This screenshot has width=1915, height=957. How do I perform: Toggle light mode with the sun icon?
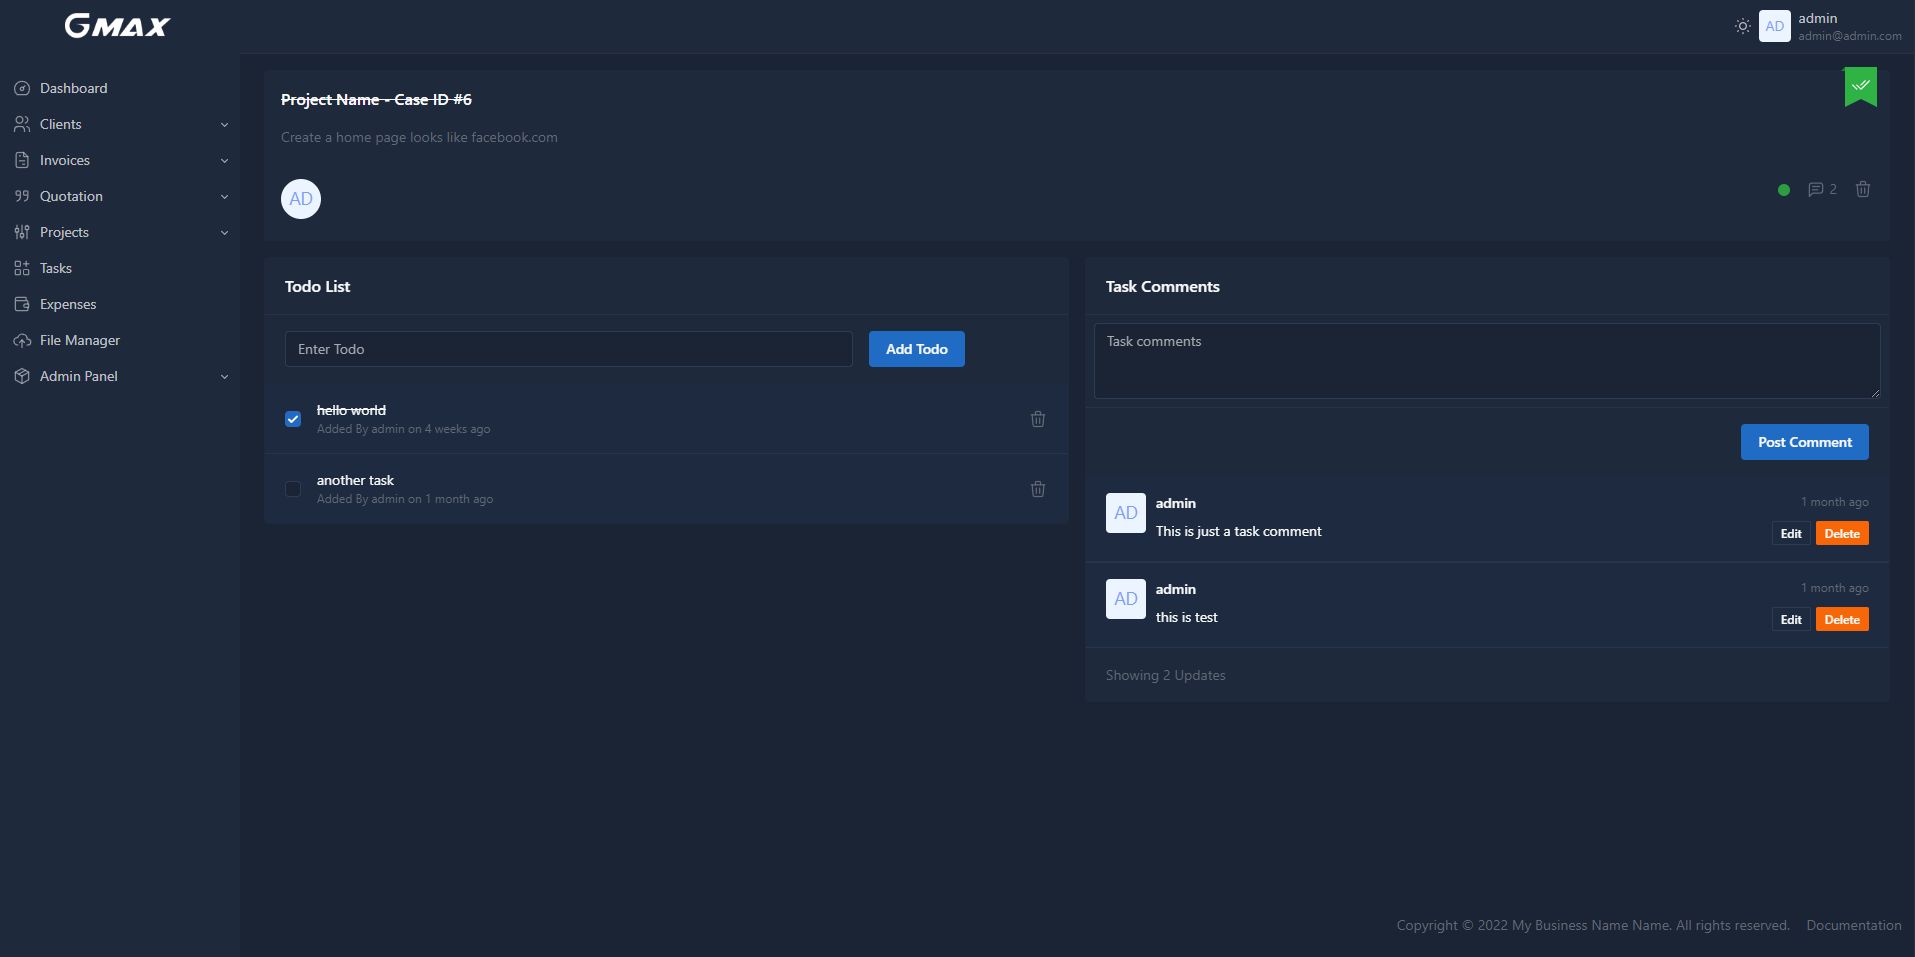click(1743, 26)
